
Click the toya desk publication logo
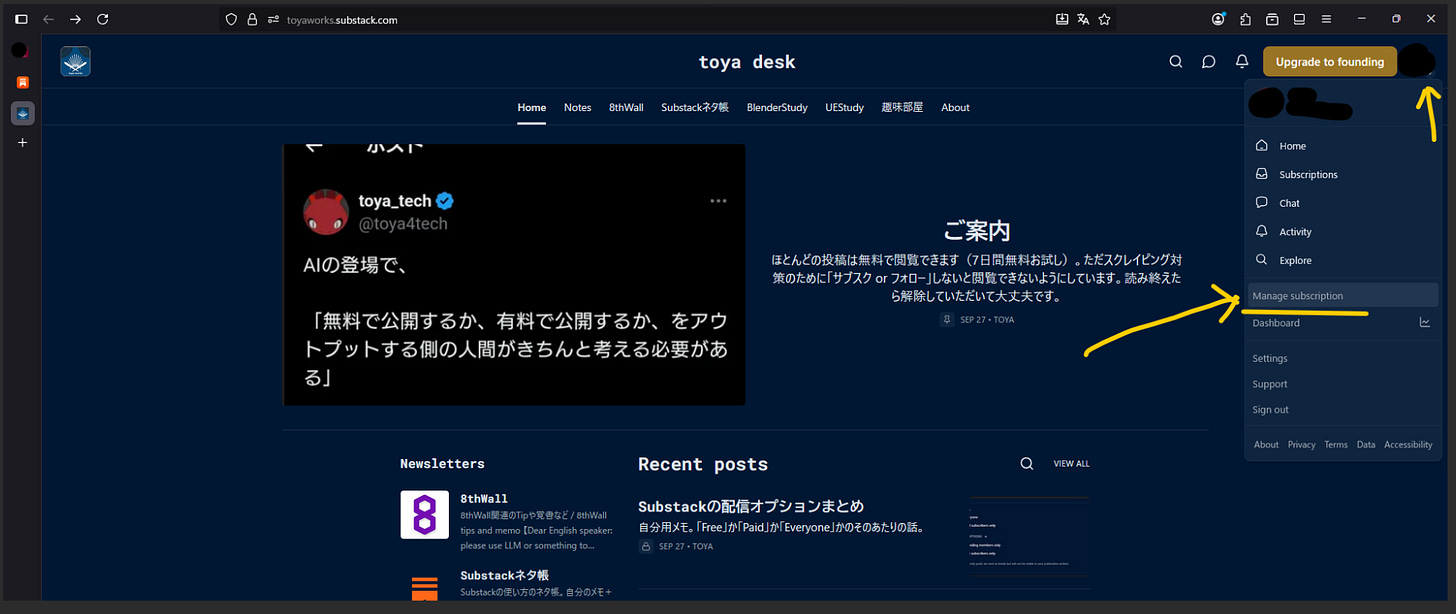[x=75, y=61]
